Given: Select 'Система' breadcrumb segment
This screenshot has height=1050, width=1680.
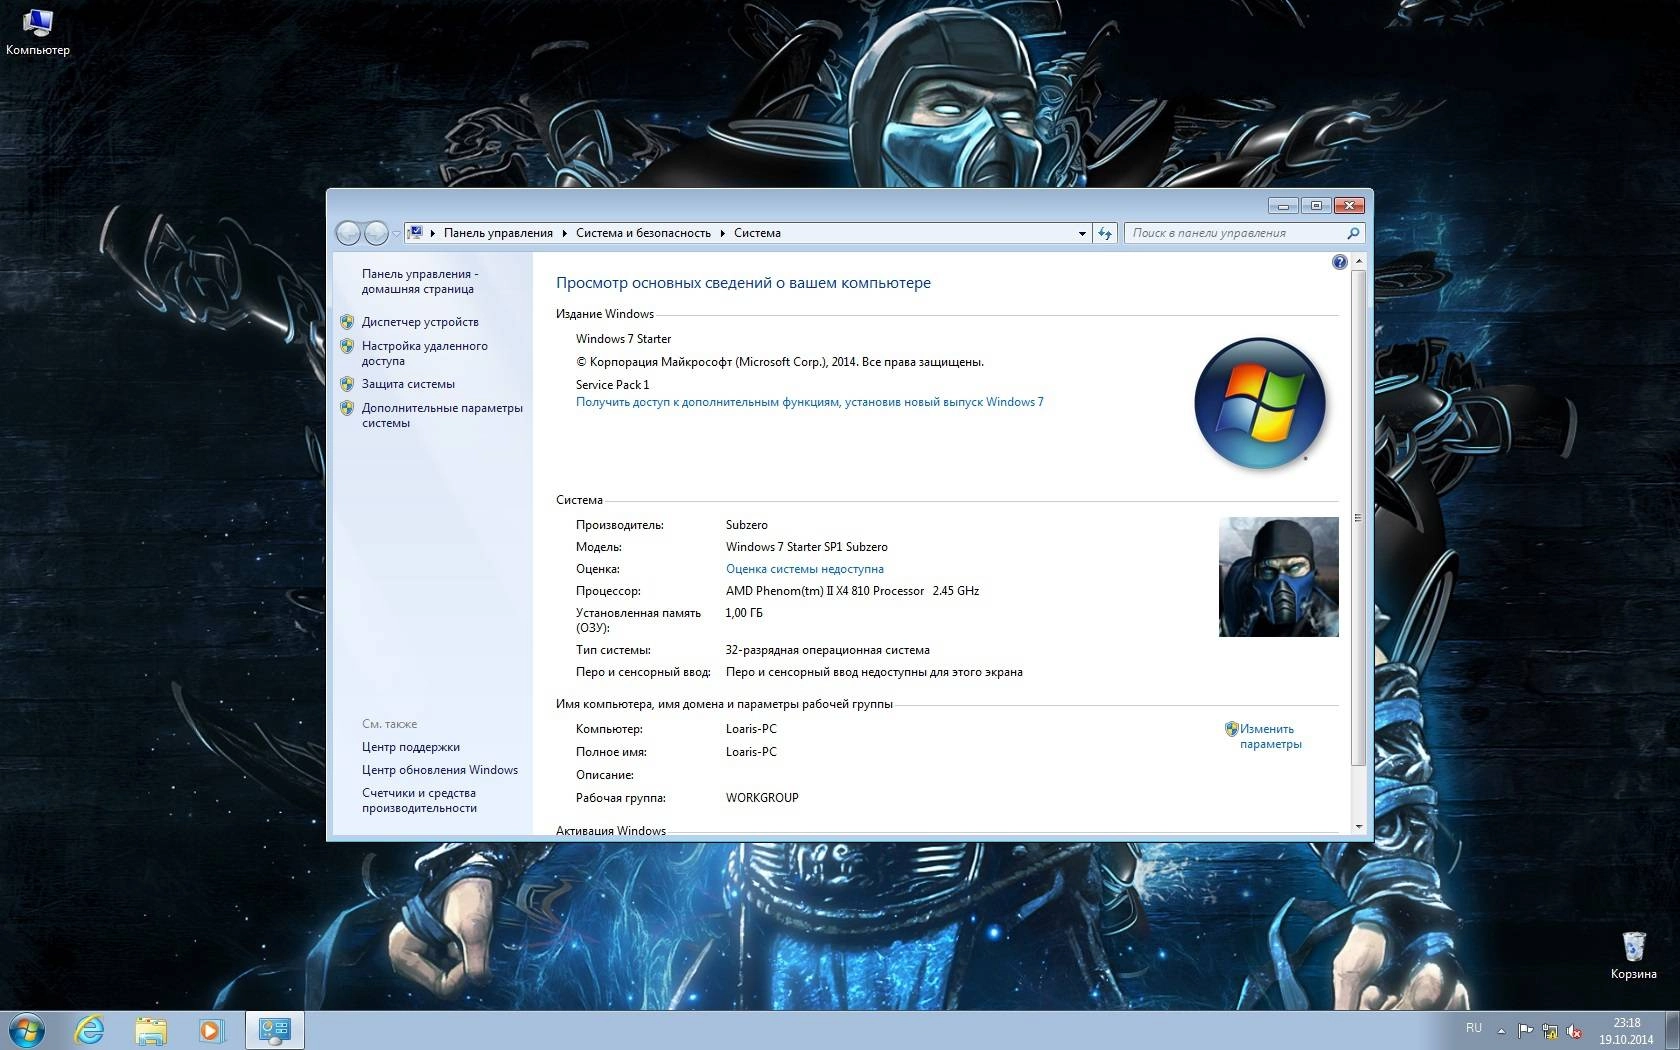Looking at the screenshot, I should click(x=757, y=233).
